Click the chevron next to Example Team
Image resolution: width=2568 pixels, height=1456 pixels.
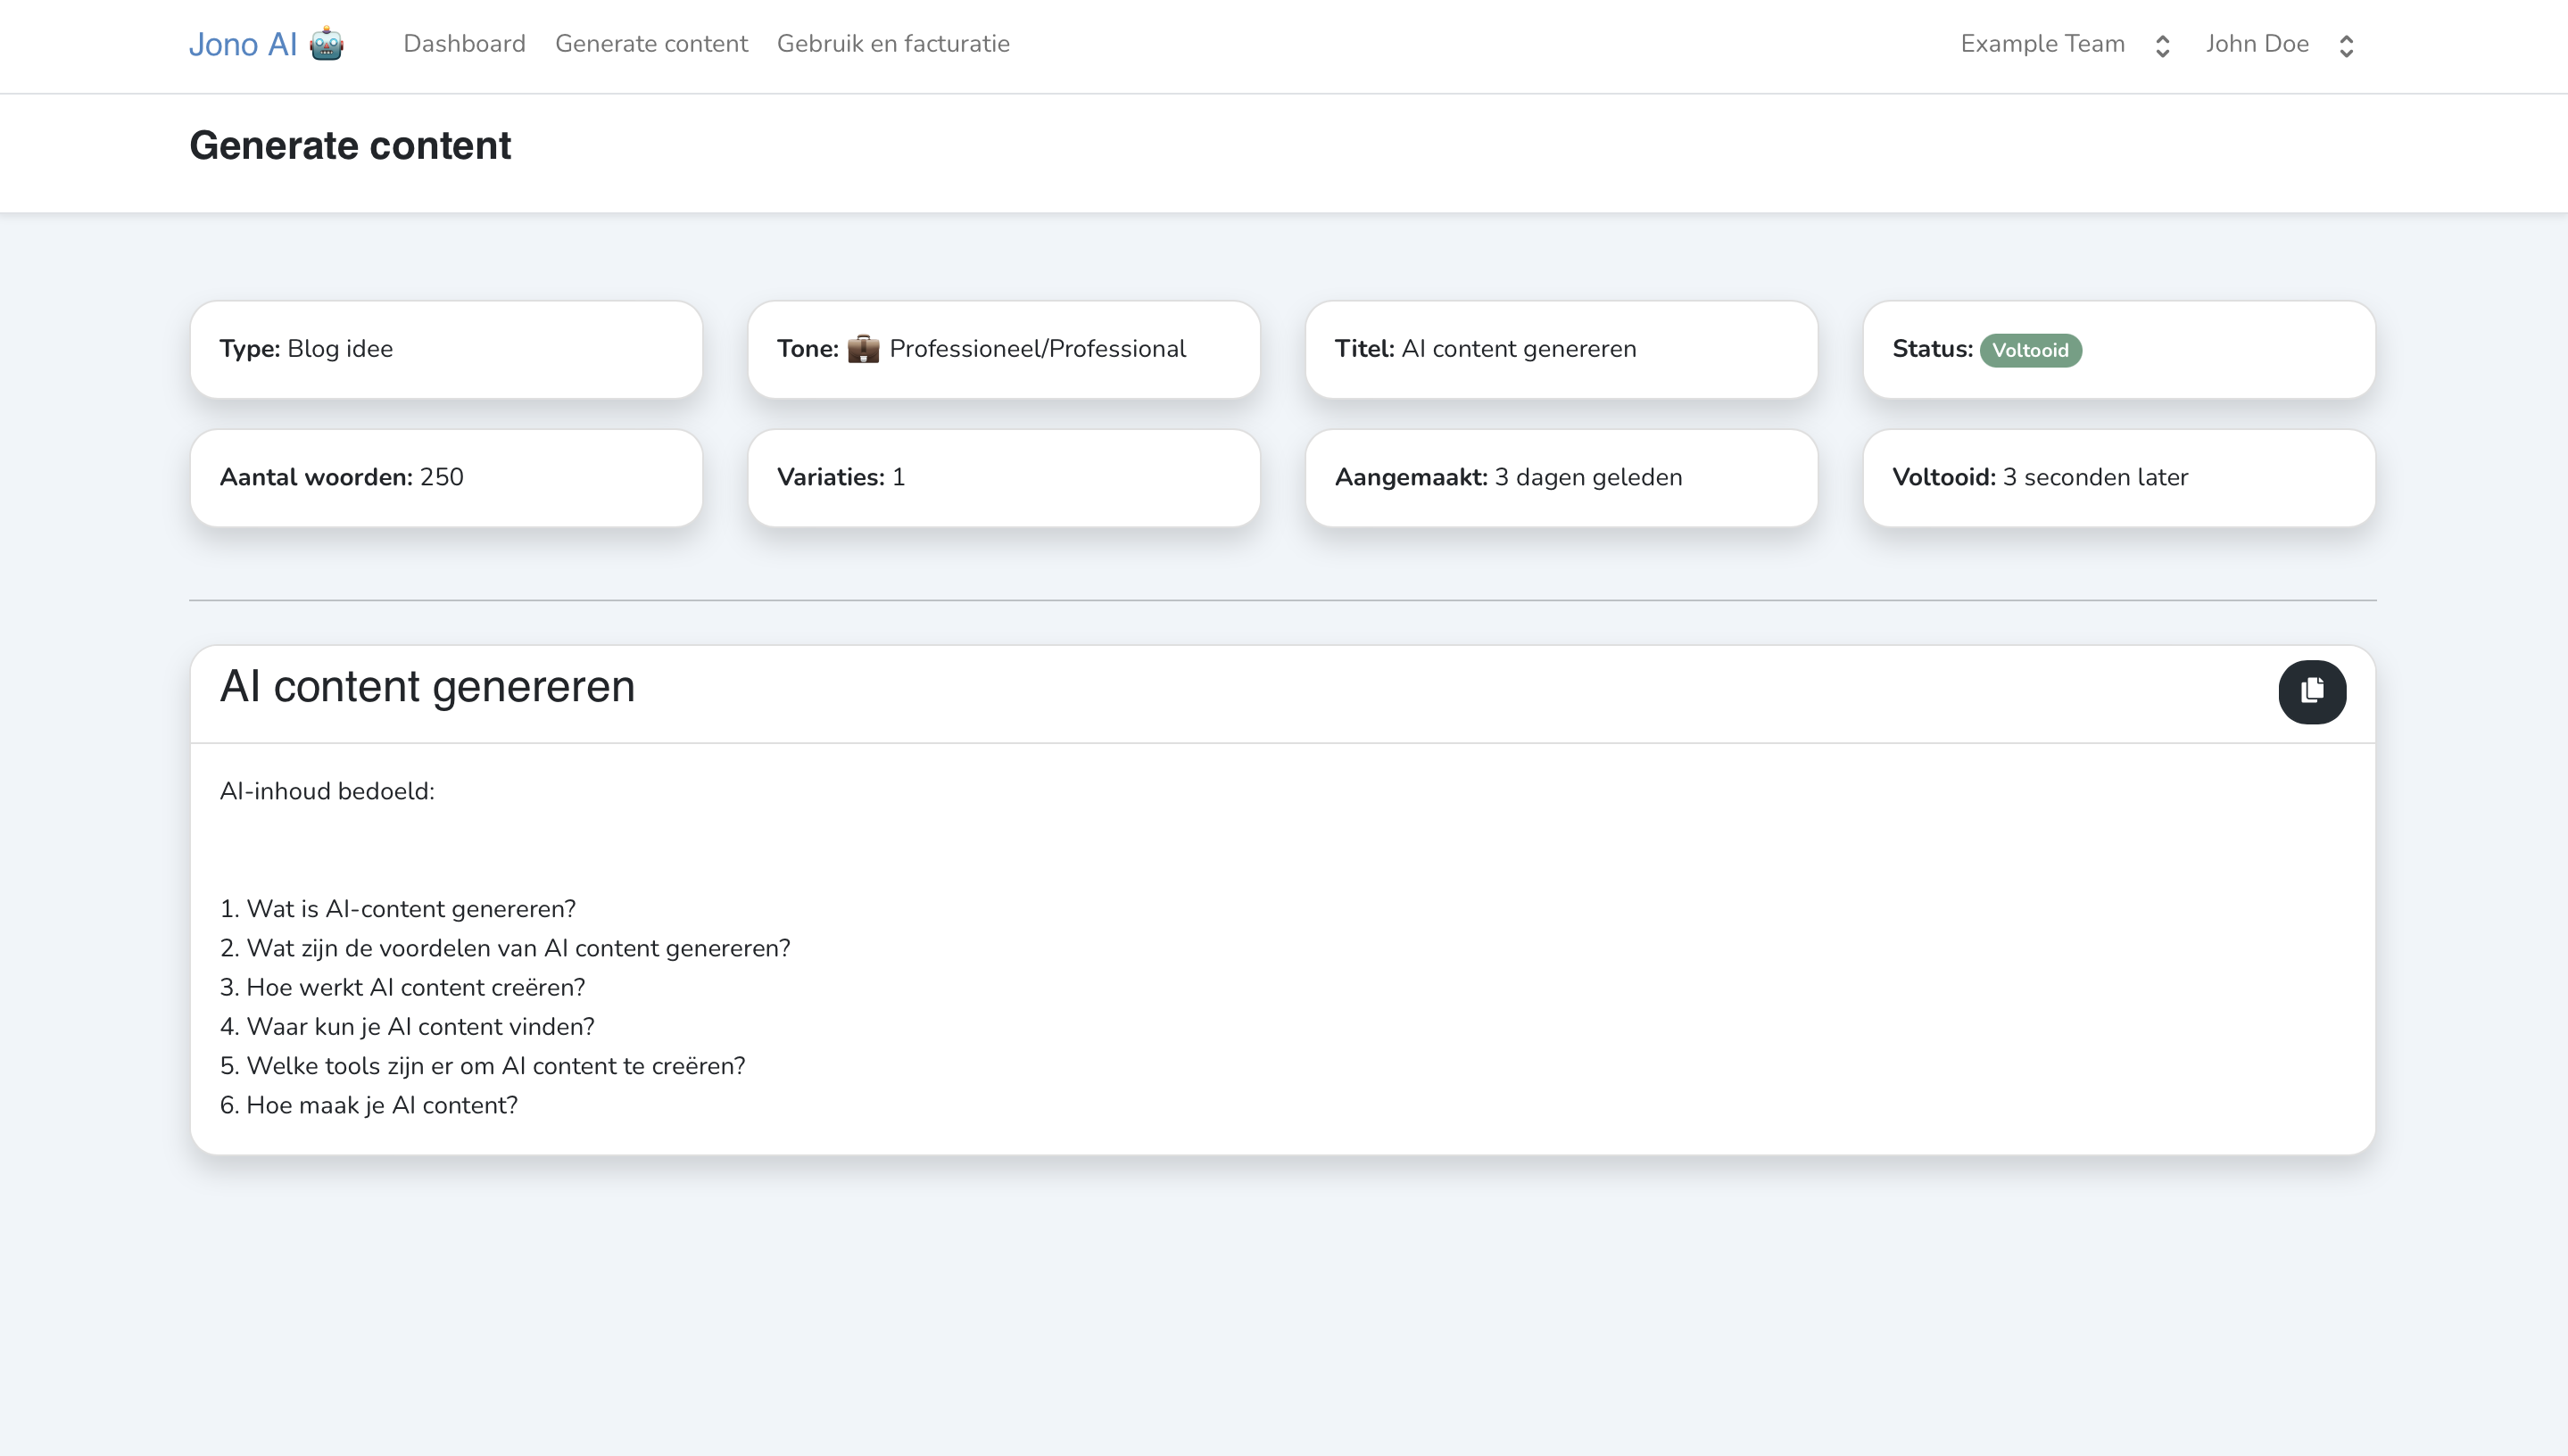pos(2163,45)
